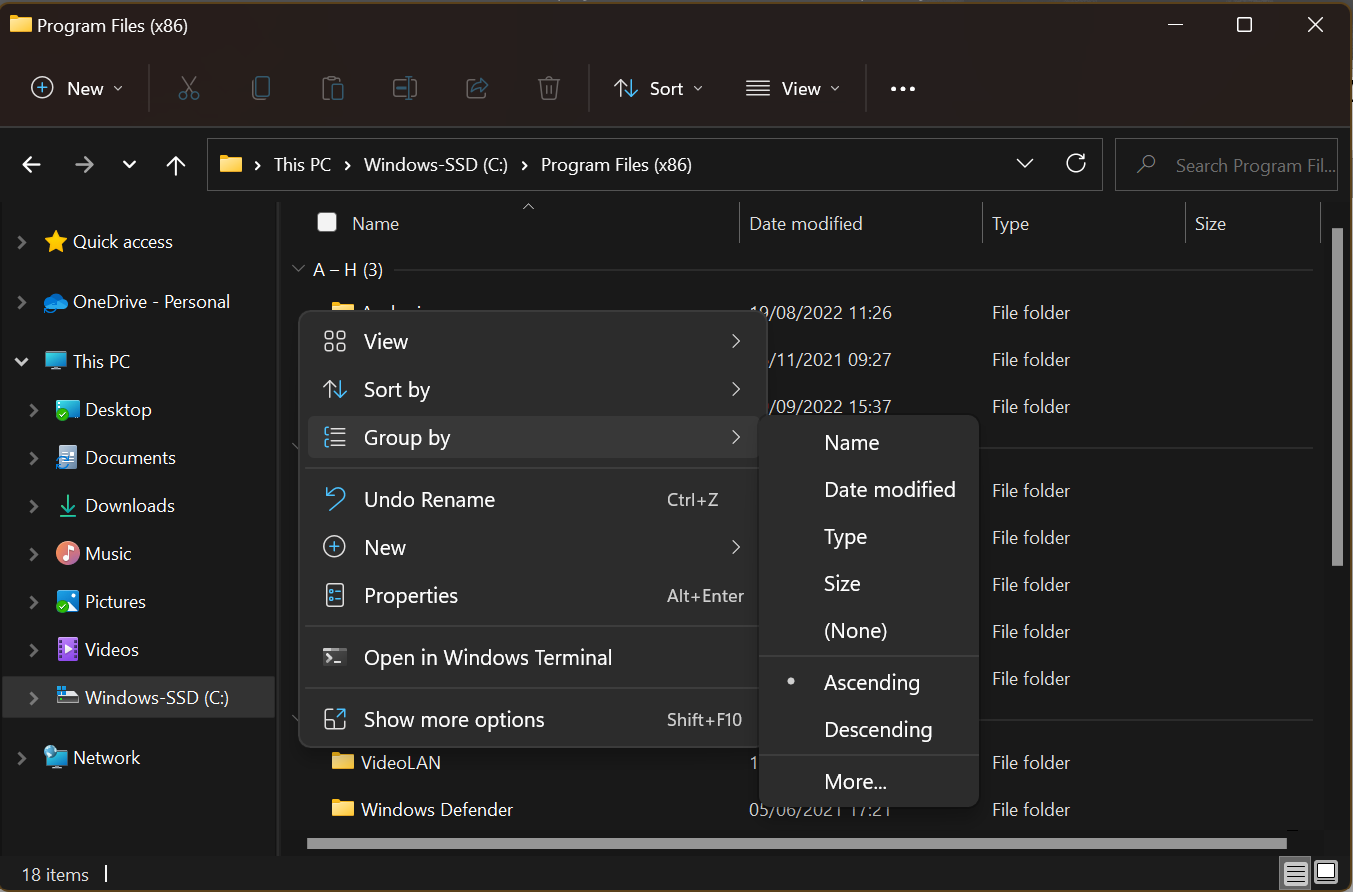Tick the select all items checkbox
The height and width of the screenshot is (892, 1353).
[327, 223]
